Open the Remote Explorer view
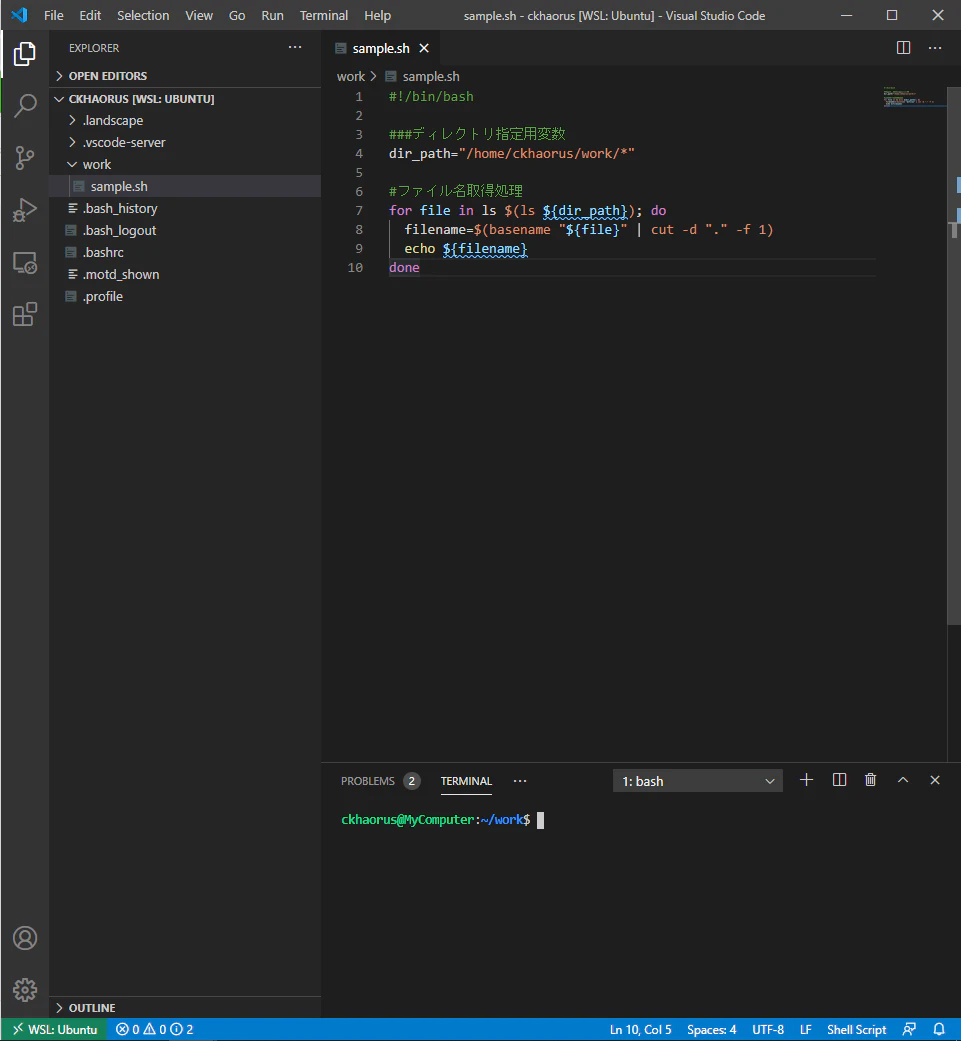This screenshot has width=961, height=1041. tap(25, 263)
